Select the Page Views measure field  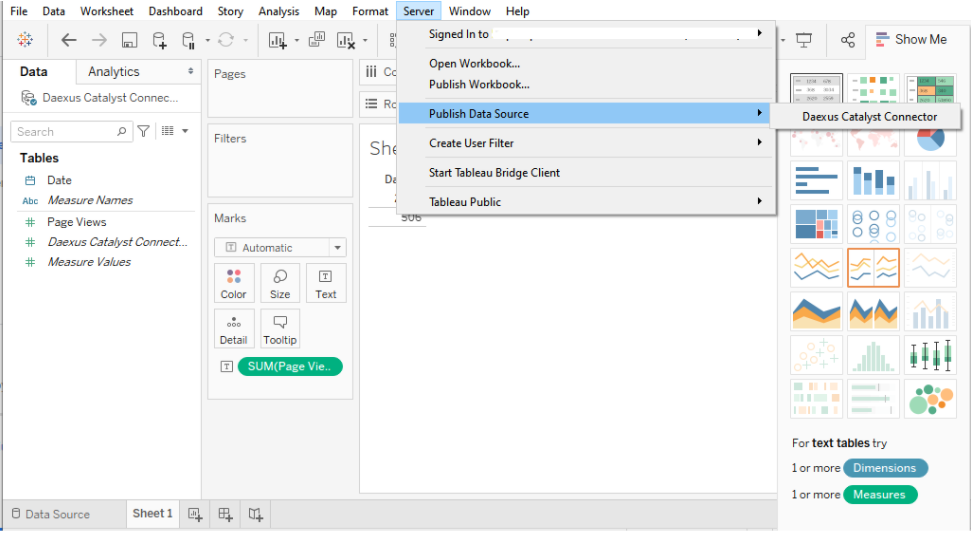(x=77, y=222)
